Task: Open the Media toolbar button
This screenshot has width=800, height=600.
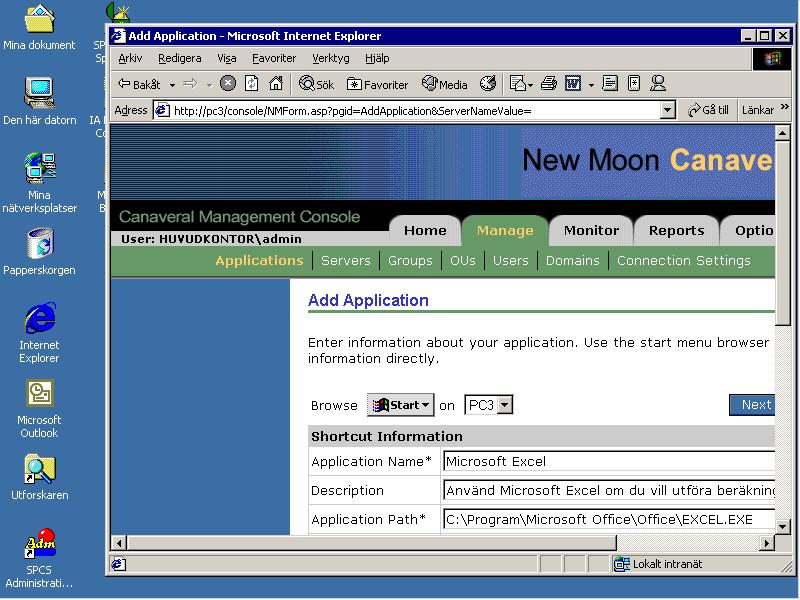Action: coord(444,84)
